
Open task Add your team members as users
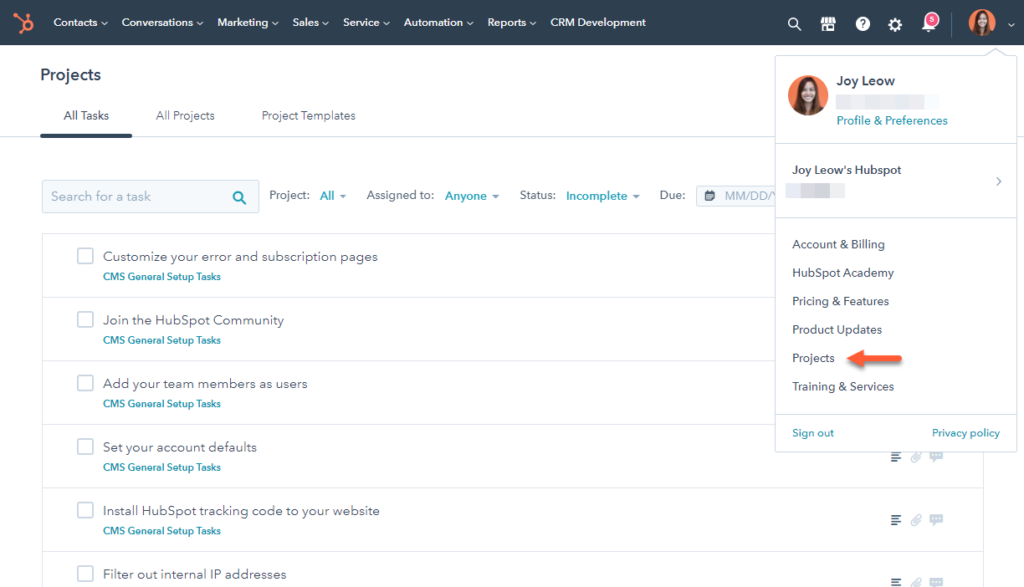pyautogui.click(x=205, y=384)
